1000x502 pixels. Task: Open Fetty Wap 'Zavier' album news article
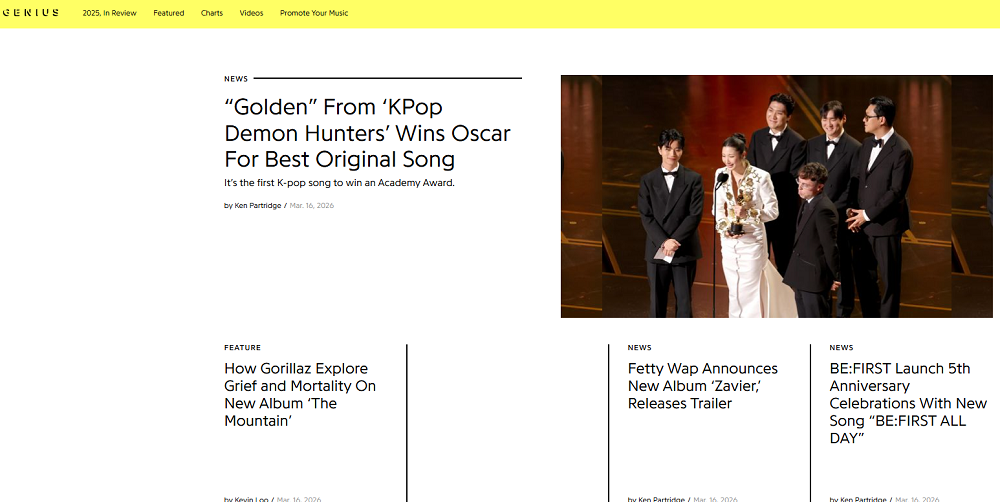tap(703, 386)
